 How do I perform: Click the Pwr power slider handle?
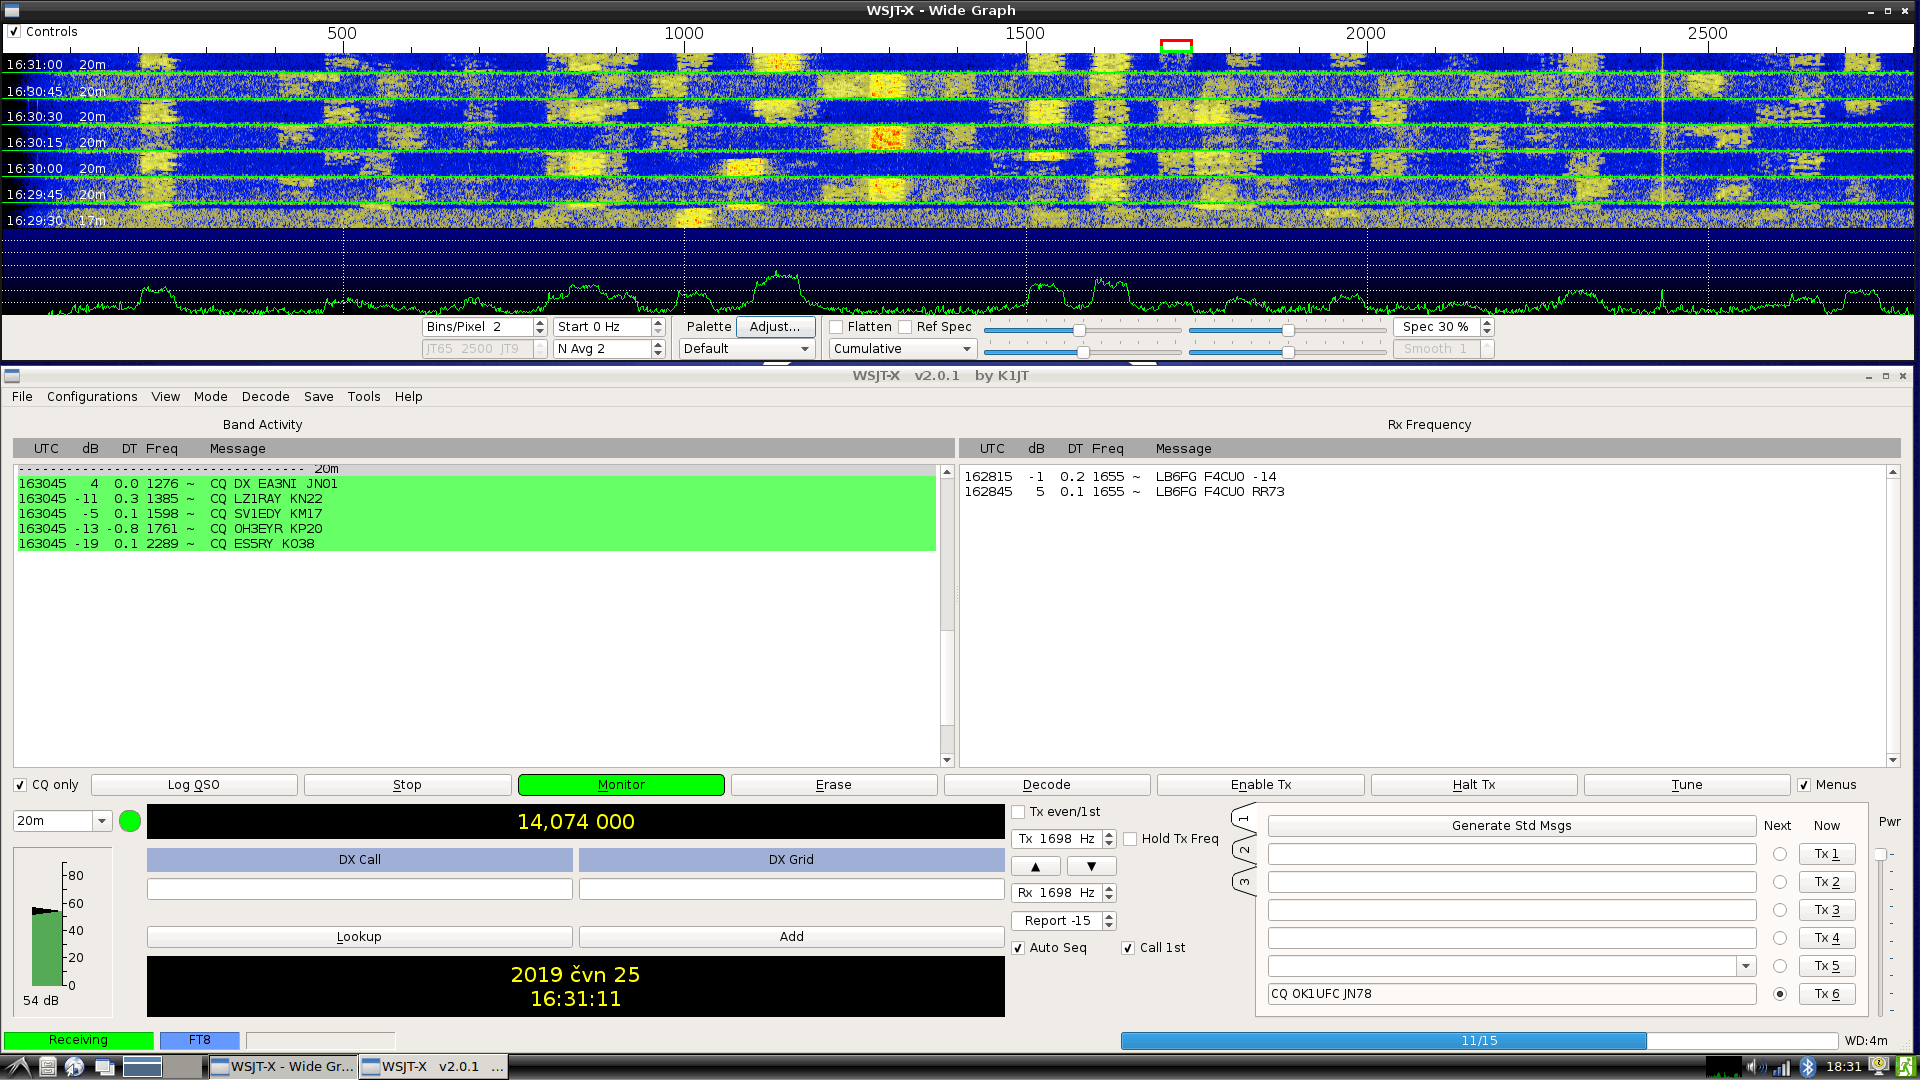pyautogui.click(x=1880, y=855)
